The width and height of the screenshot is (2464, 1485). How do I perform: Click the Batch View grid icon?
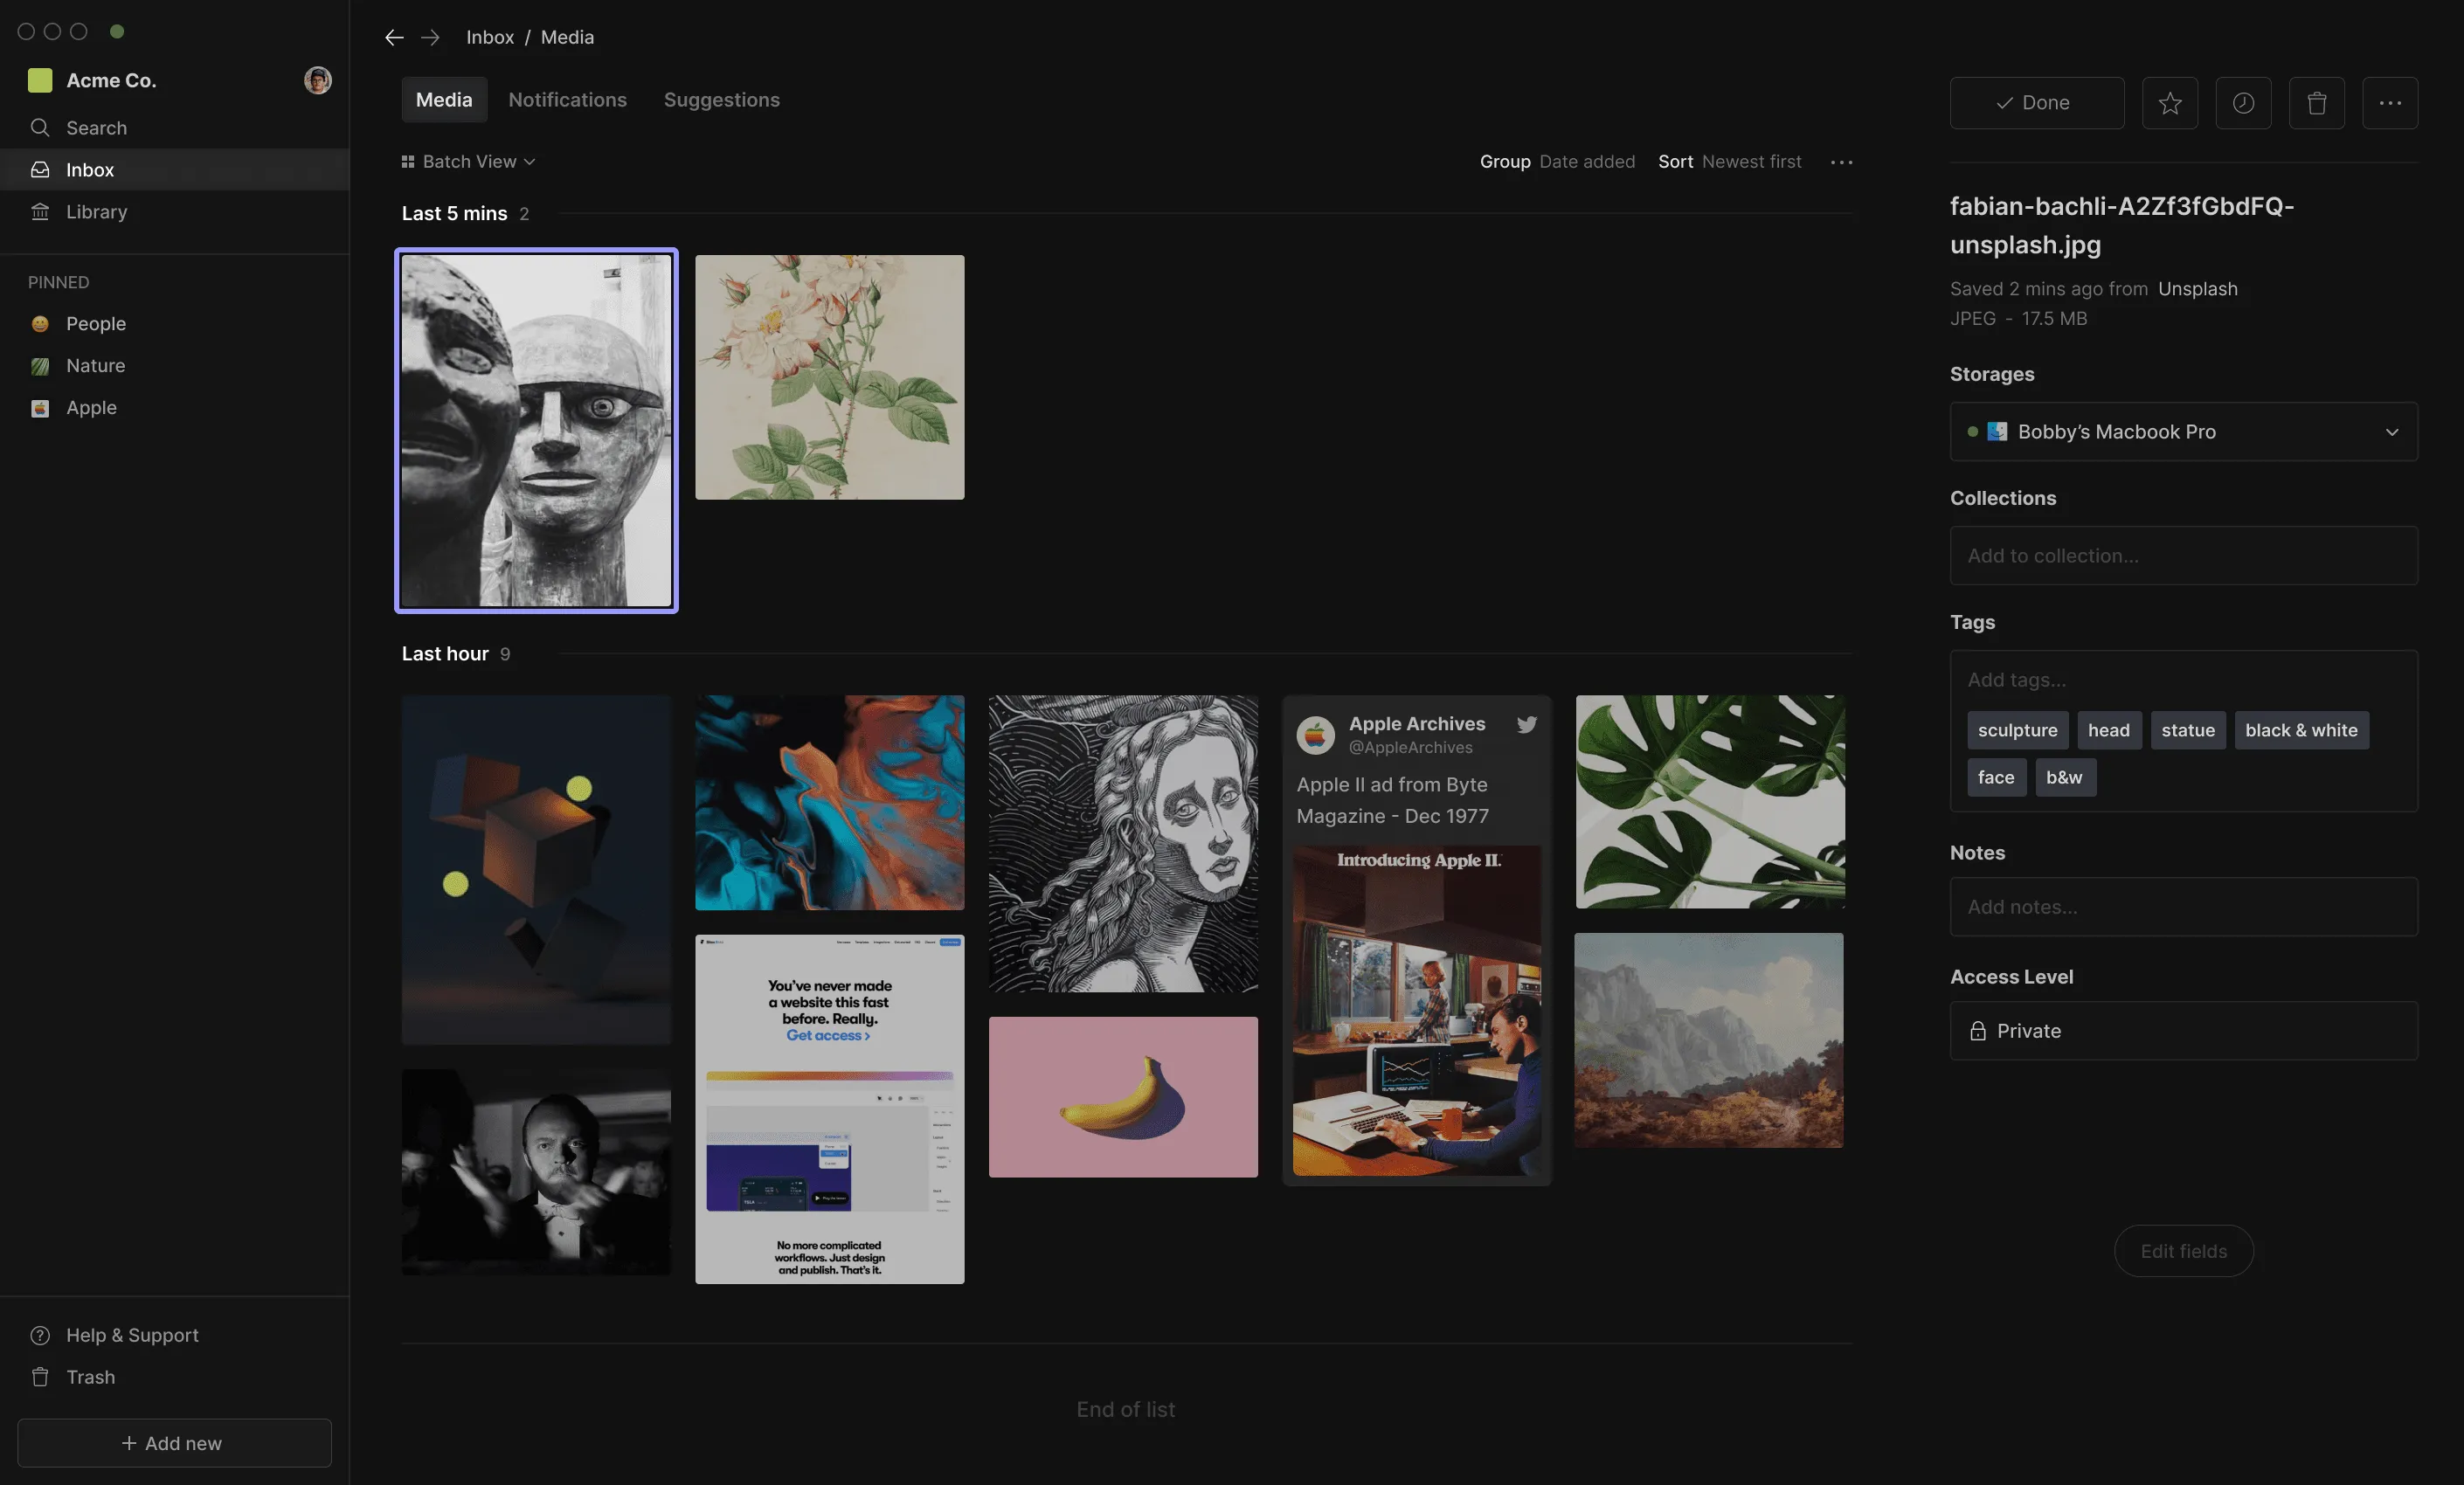click(x=408, y=162)
